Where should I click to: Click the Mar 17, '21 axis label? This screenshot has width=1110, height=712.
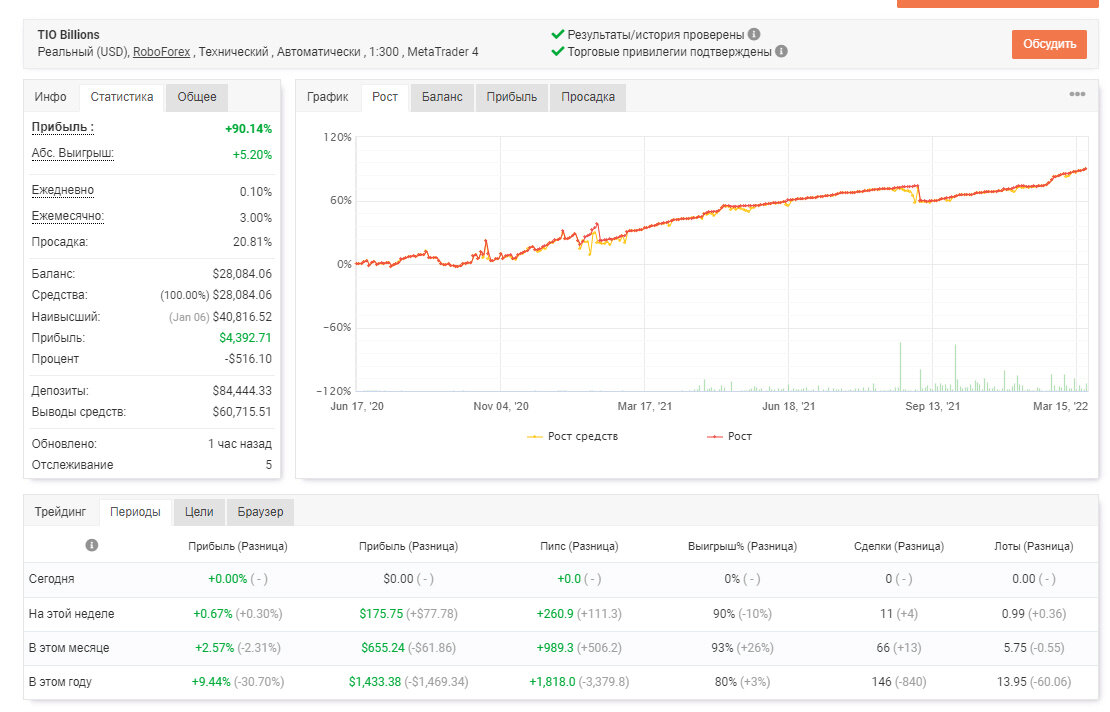(644, 406)
